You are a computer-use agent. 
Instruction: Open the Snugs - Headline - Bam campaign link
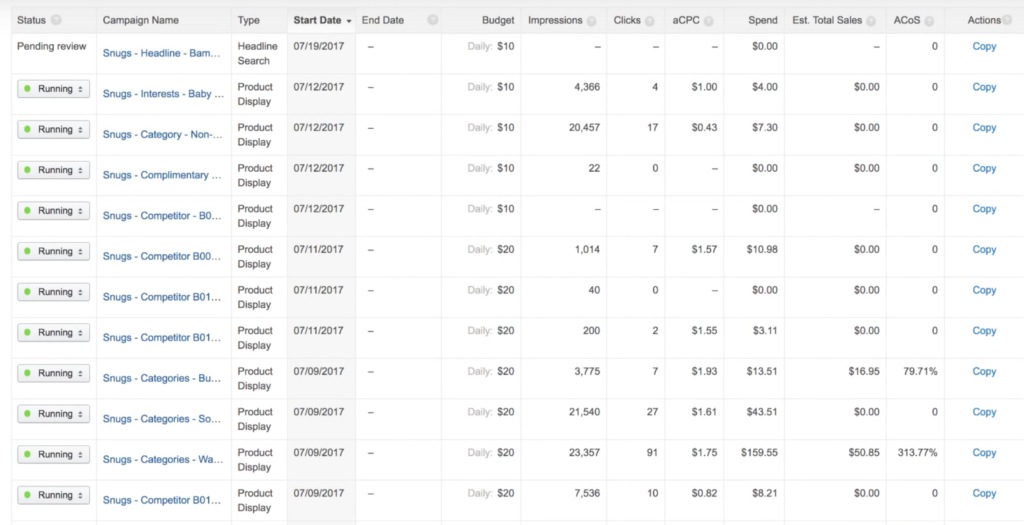[x=162, y=54]
